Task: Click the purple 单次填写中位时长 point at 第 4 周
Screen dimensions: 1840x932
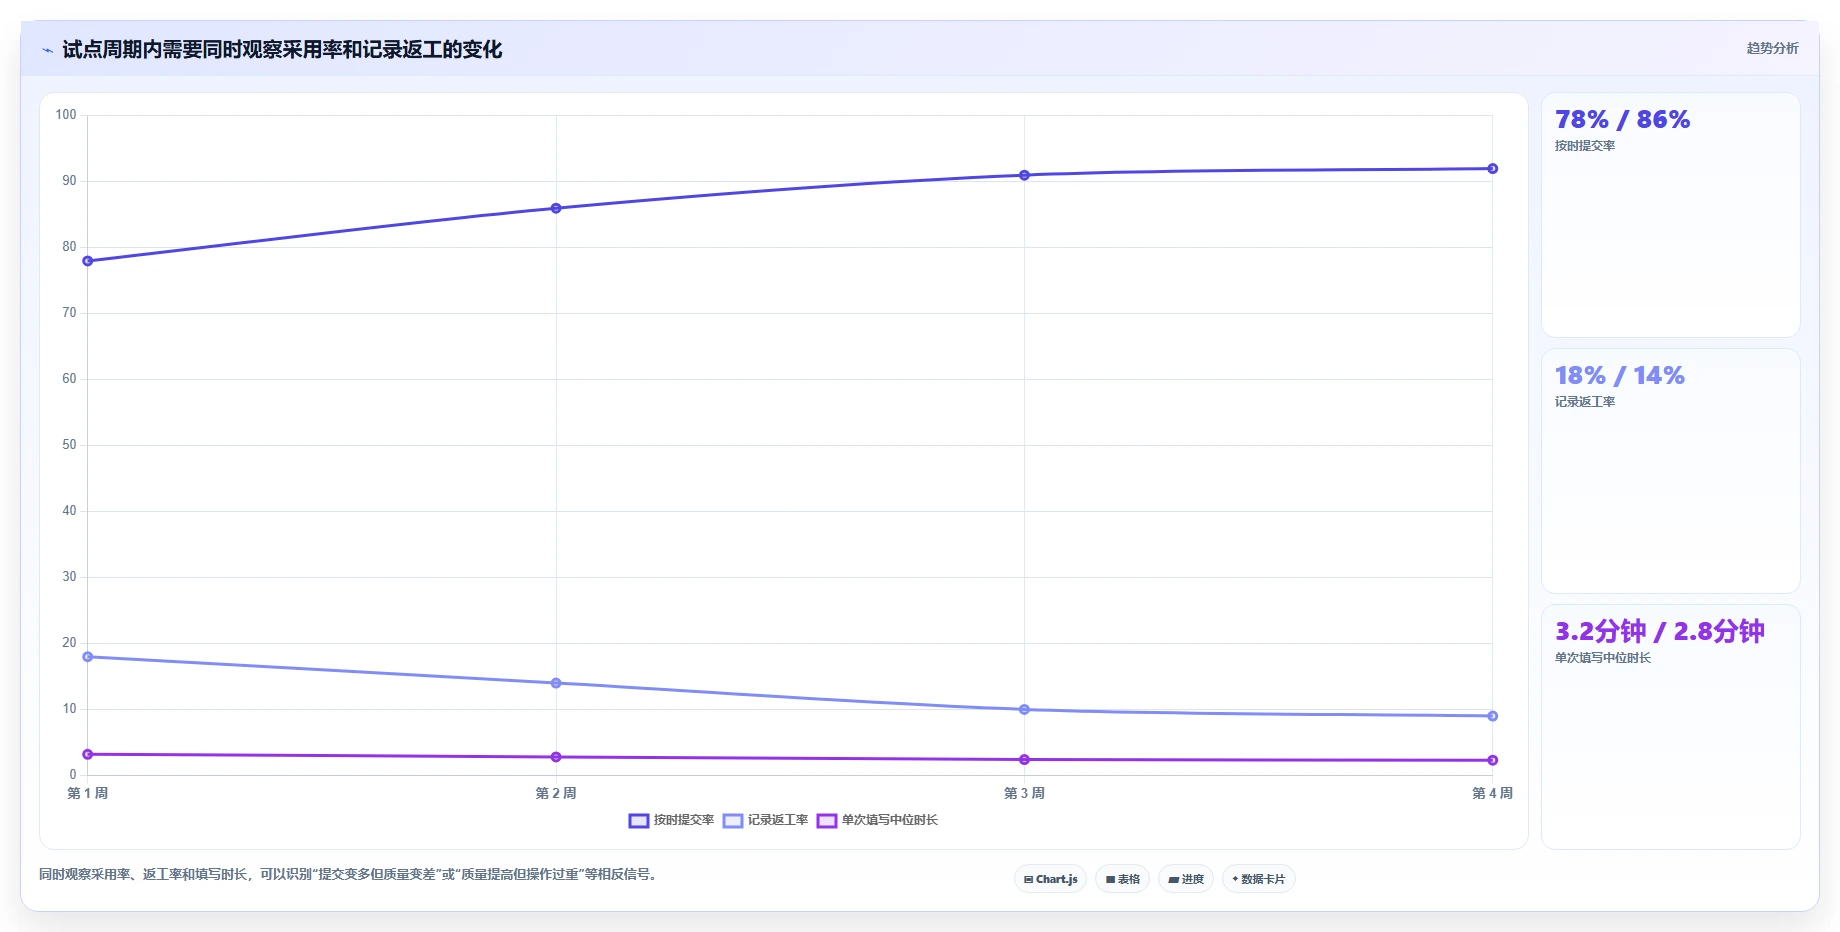Action: [1492, 761]
